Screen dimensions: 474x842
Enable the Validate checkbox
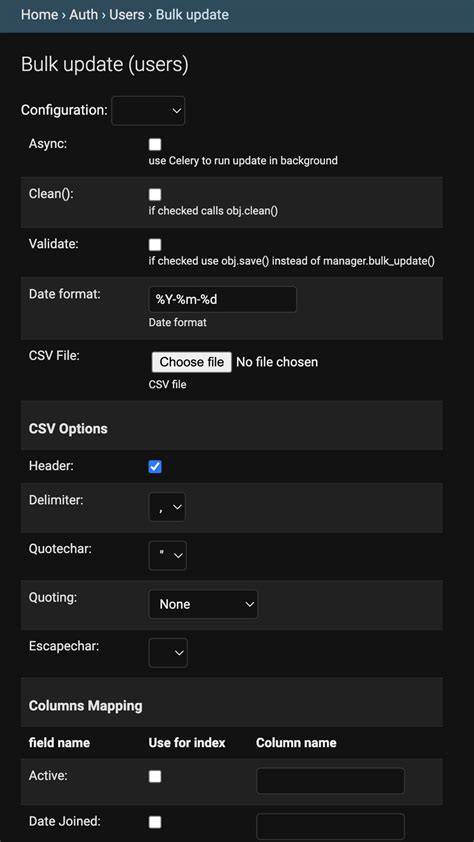[155, 245]
